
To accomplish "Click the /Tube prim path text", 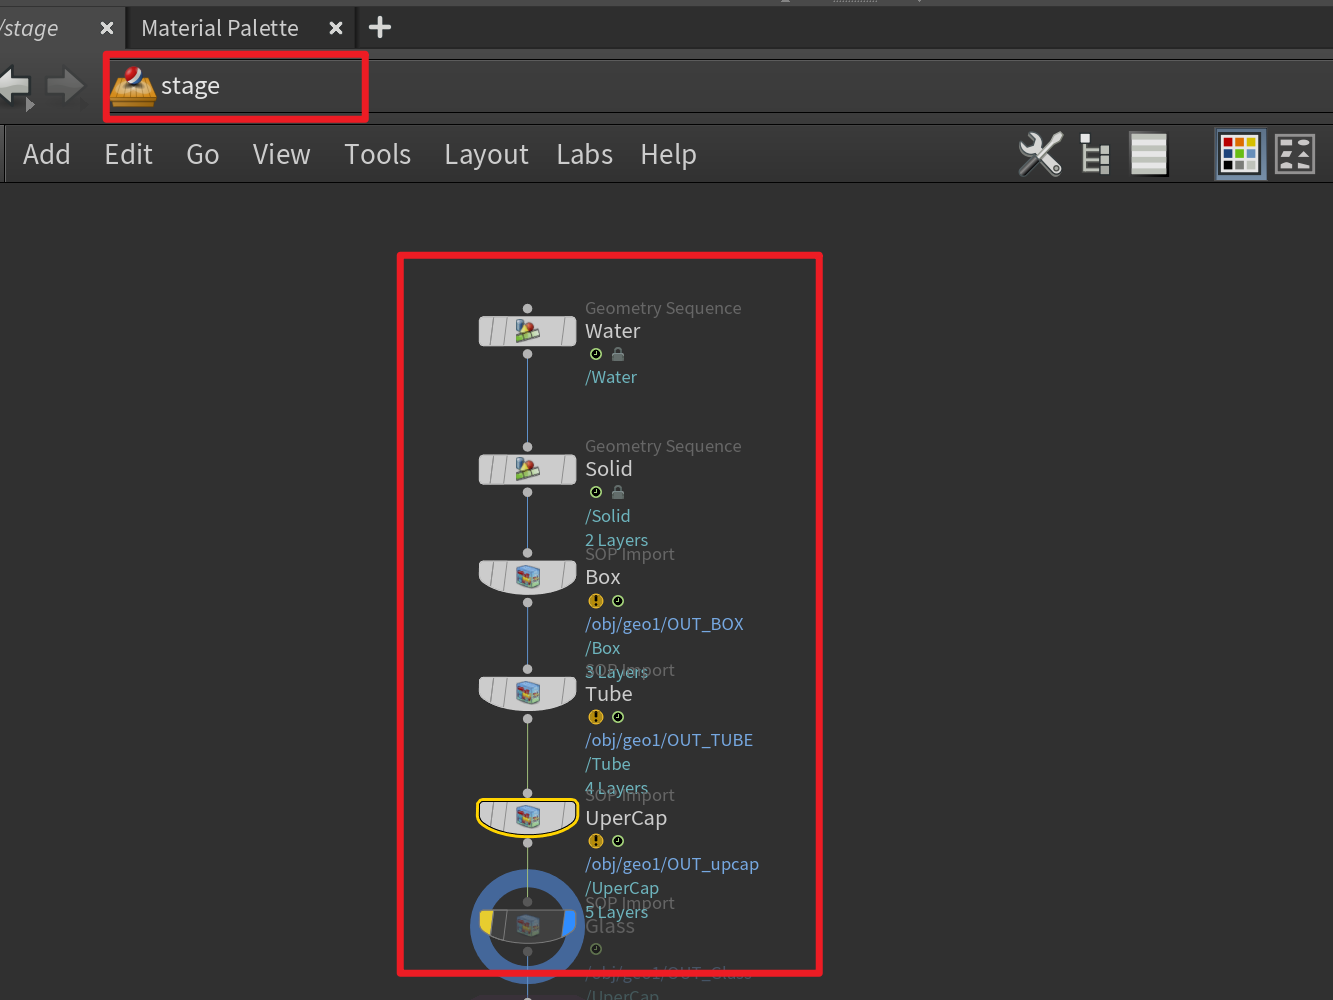I will tap(608, 764).
